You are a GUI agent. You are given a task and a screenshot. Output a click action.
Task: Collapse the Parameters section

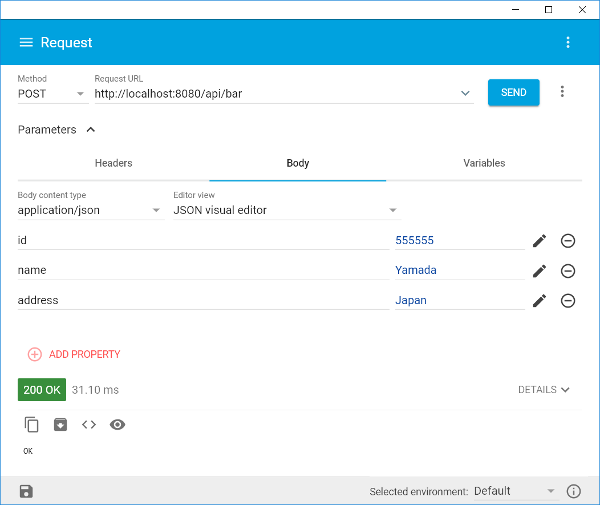click(x=91, y=130)
